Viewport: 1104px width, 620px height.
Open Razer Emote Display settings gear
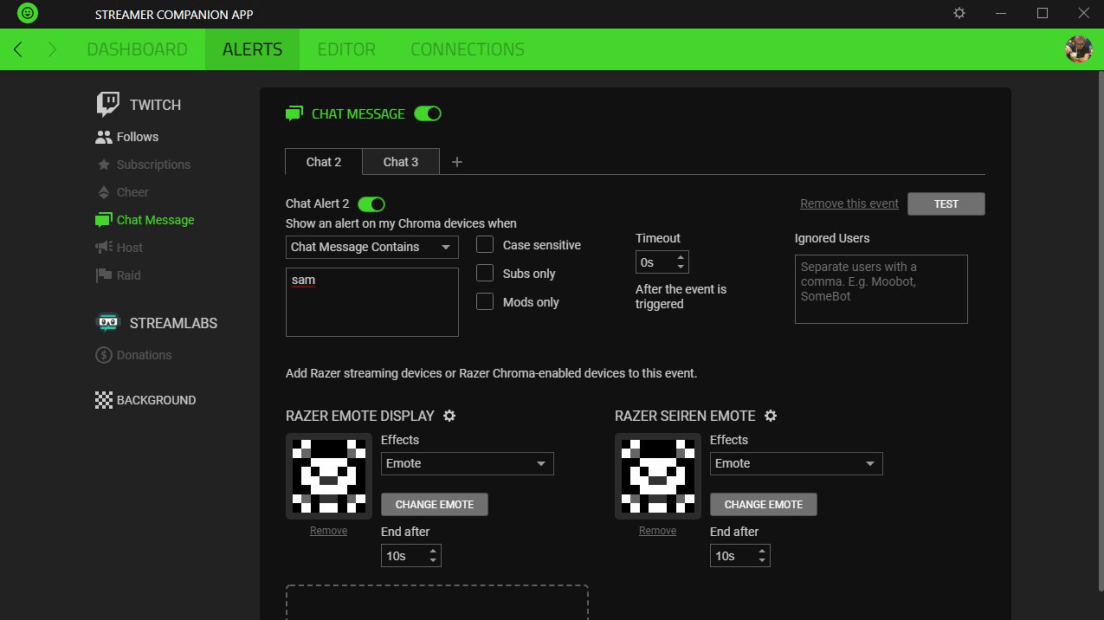450,416
